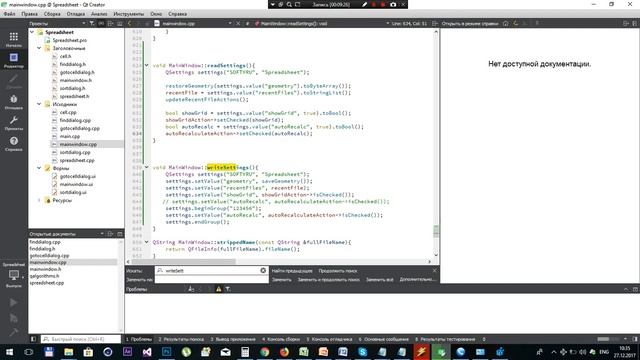Switch to 2 Результаты поиска pane tab
This screenshot has width=640, height=360.
coord(181,339)
